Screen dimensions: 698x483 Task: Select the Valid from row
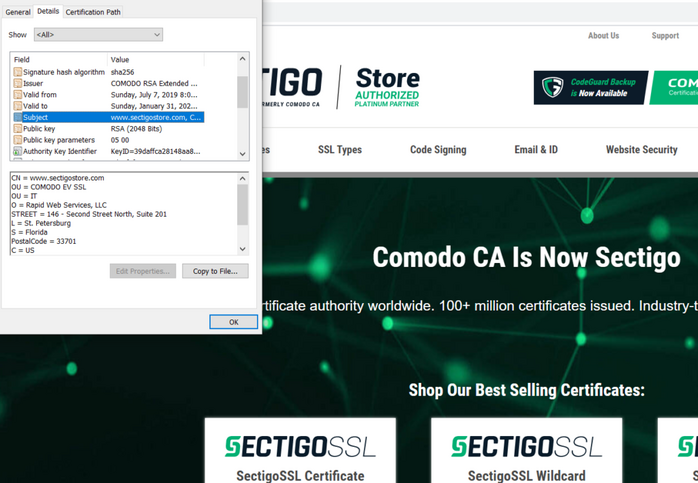tap(109, 95)
